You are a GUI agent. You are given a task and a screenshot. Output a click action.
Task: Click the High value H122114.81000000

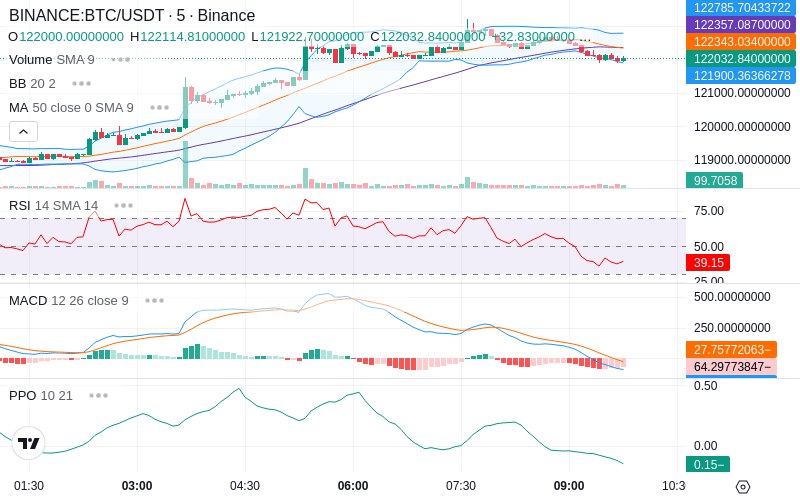187,37
